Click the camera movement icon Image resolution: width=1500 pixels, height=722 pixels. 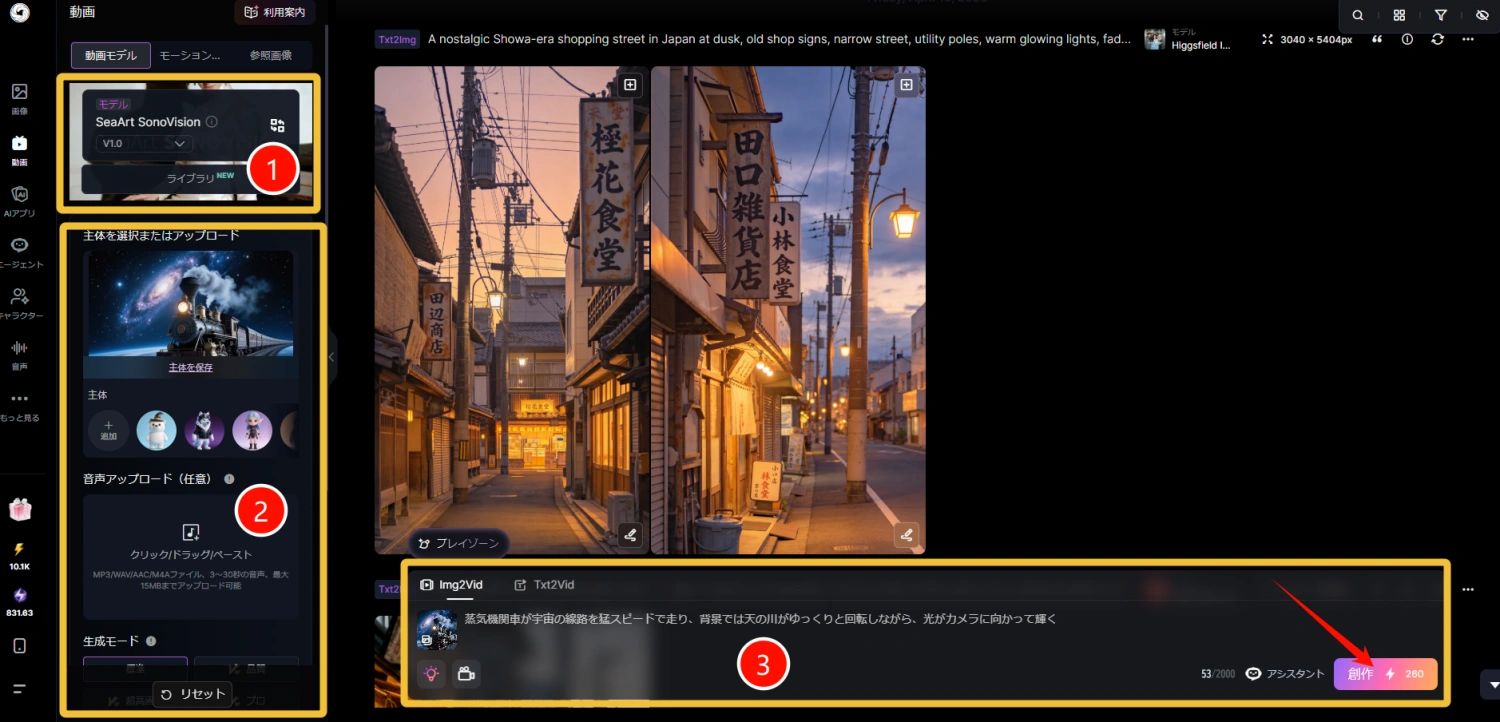[x=466, y=674]
